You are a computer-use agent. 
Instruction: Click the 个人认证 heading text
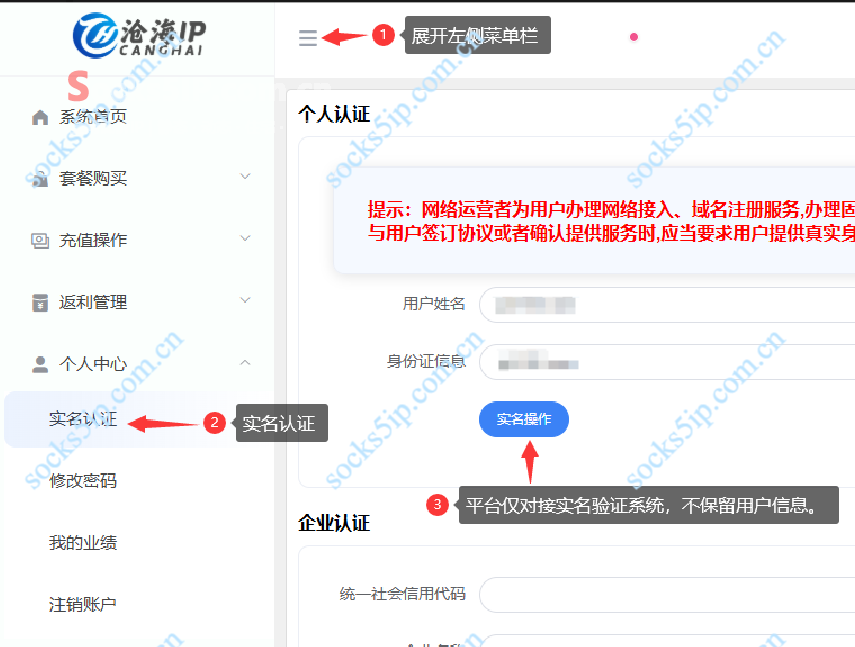(334, 114)
